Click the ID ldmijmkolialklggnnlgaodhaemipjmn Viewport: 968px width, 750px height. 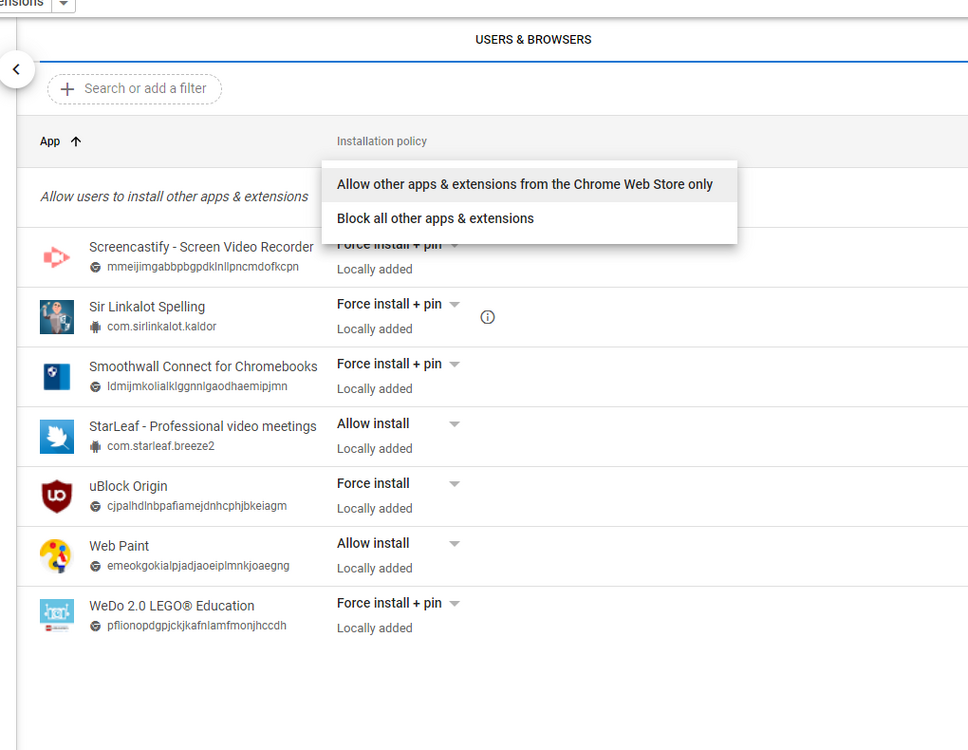pos(197,386)
